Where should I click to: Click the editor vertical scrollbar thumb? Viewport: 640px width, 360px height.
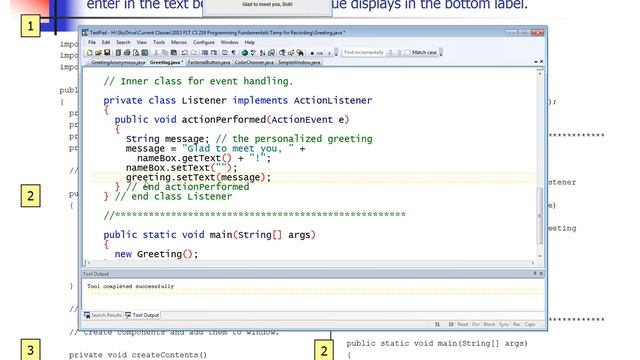(x=540, y=216)
